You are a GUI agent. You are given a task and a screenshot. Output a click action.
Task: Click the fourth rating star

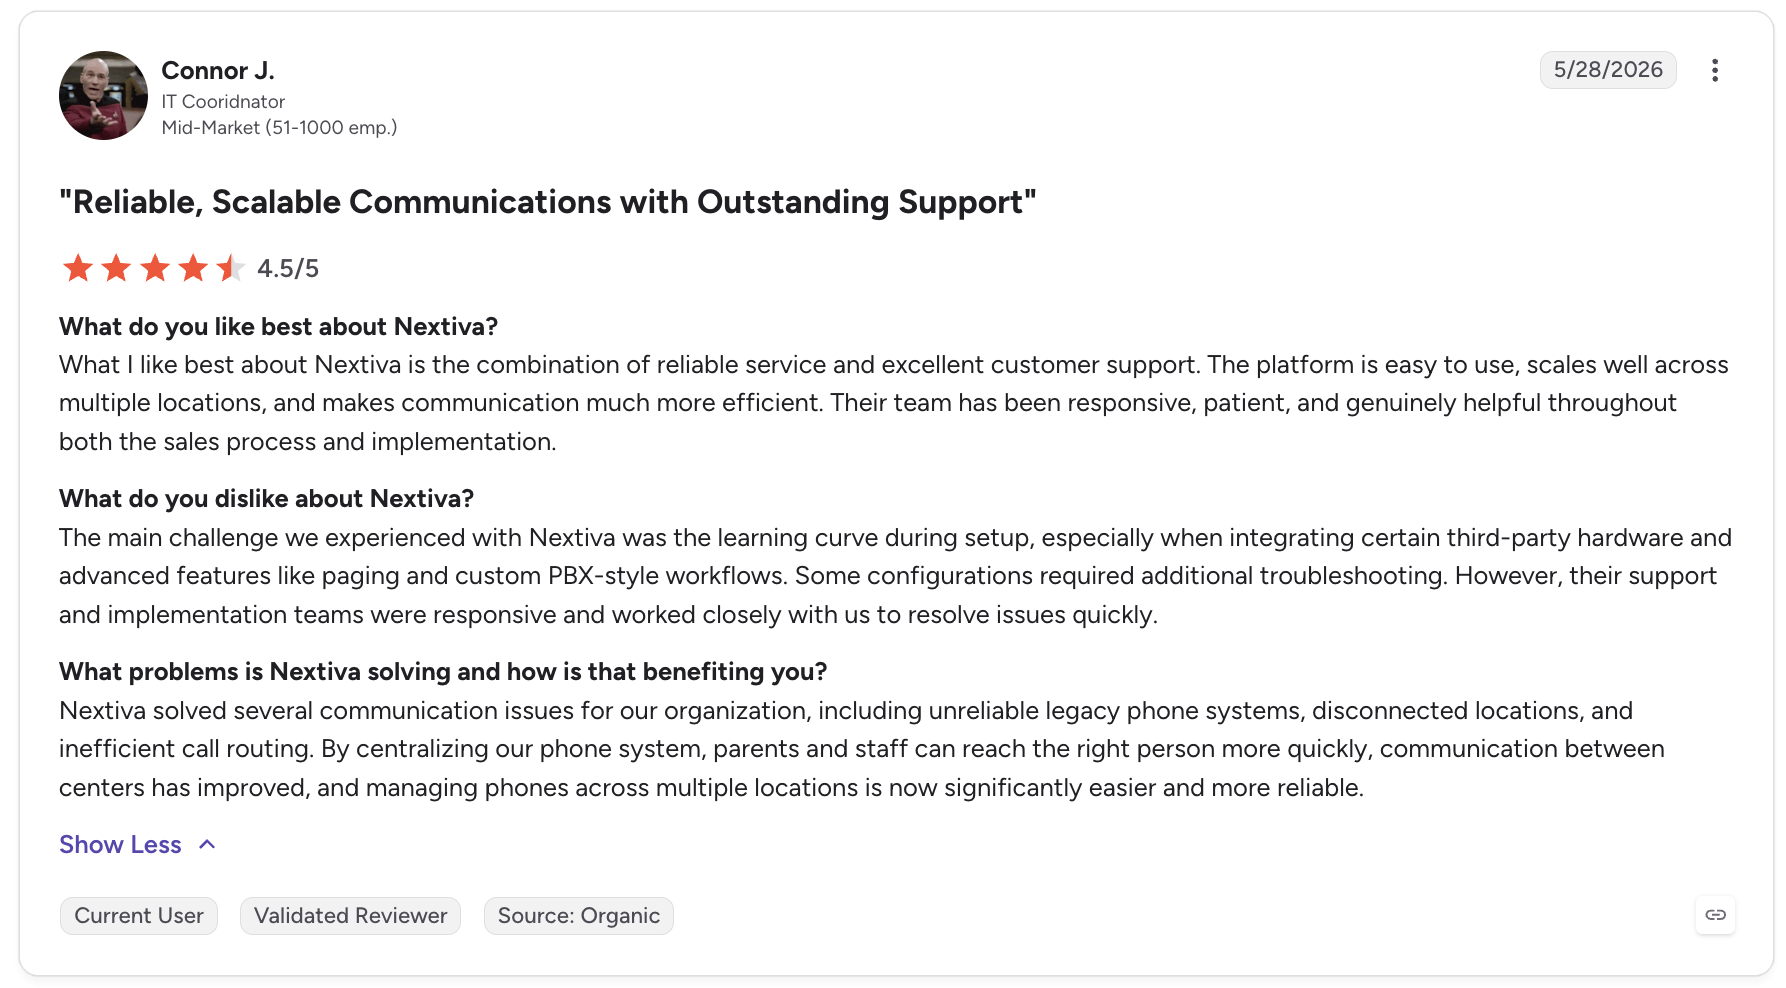pyautogui.click(x=193, y=268)
